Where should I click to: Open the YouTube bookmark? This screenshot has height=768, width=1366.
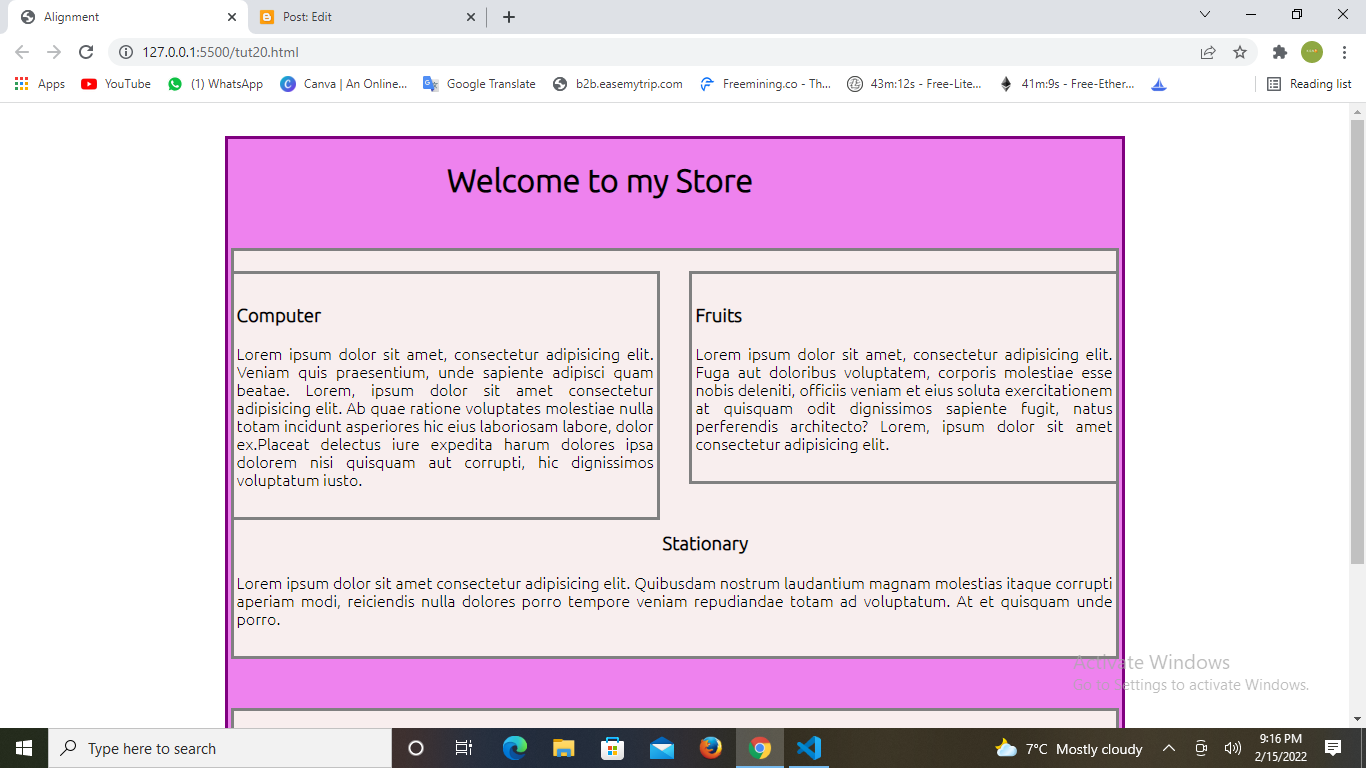pyautogui.click(x=116, y=84)
